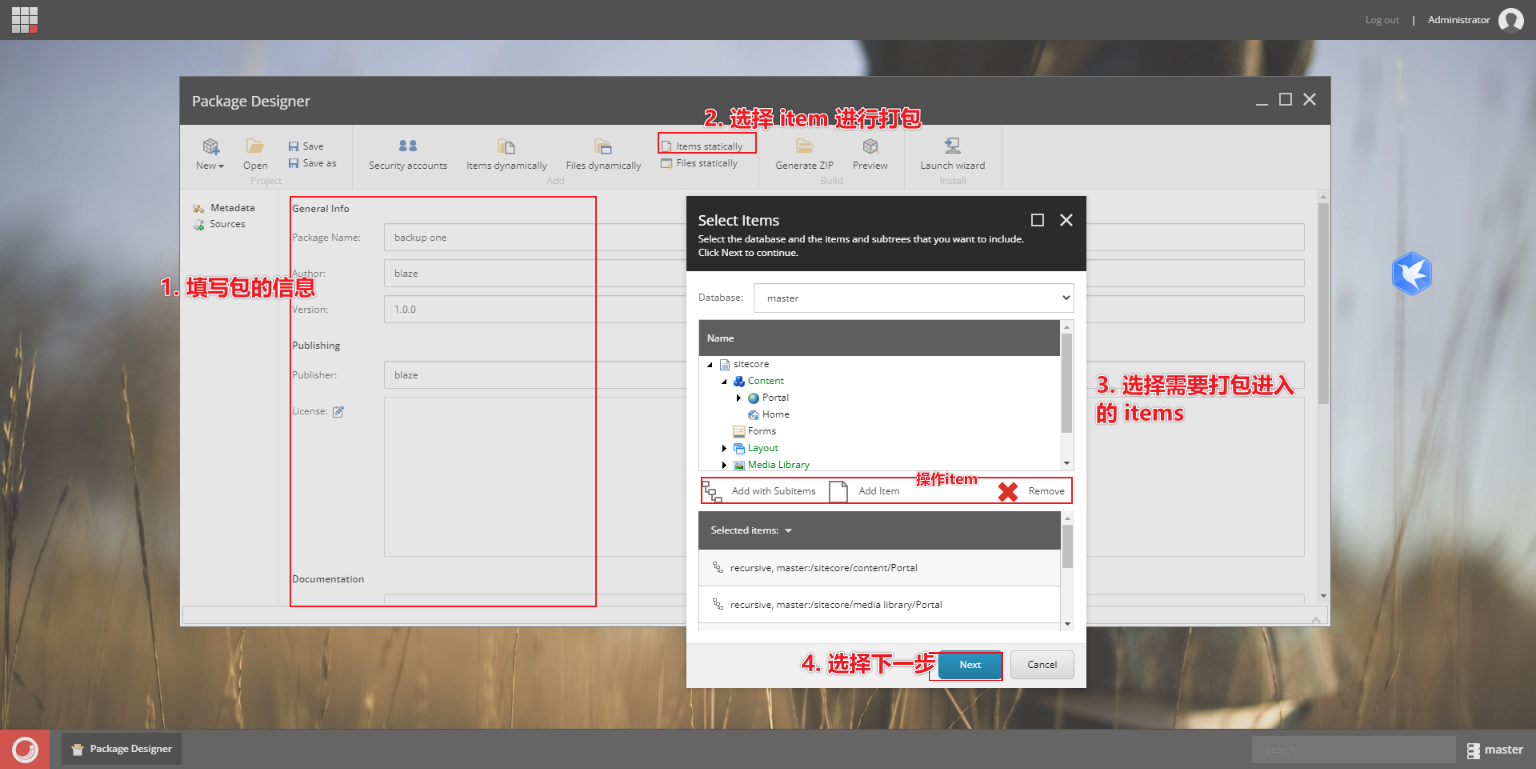Image resolution: width=1536 pixels, height=769 pixels.
Task: Click the Cancel button
Action: coord(1042,665)
